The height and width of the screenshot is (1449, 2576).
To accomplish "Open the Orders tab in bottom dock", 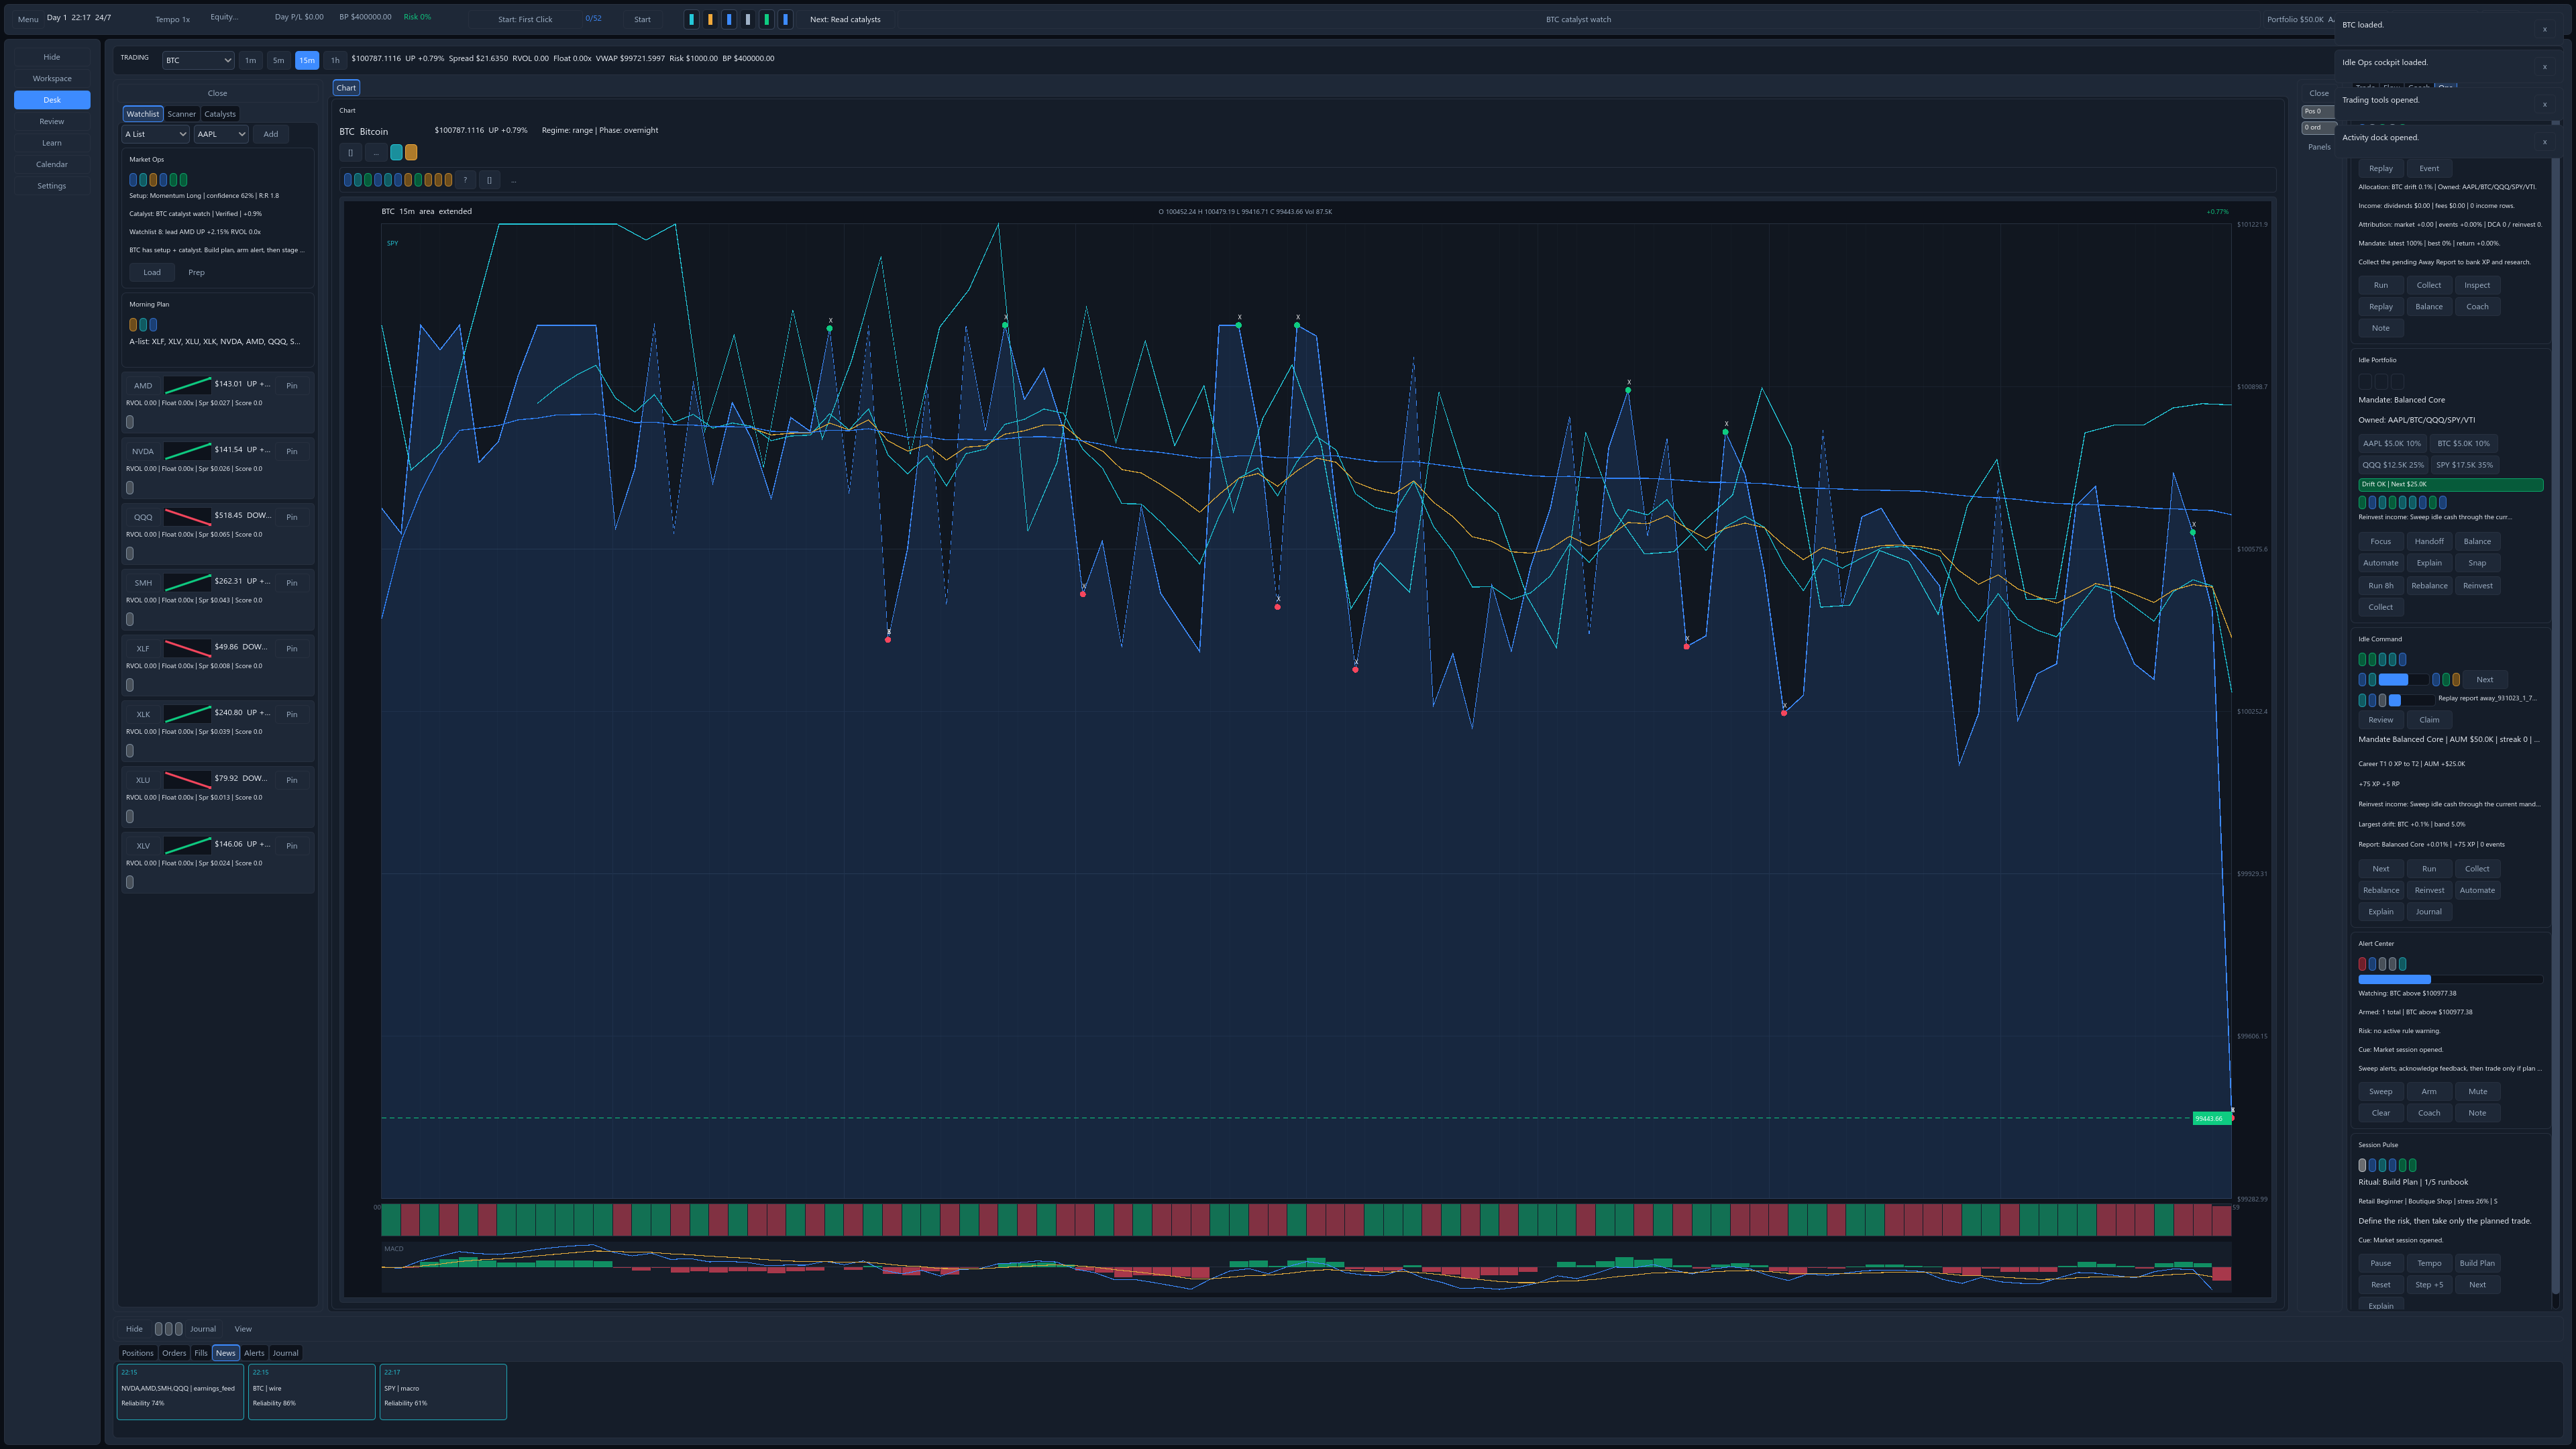I will [174, 1353].
